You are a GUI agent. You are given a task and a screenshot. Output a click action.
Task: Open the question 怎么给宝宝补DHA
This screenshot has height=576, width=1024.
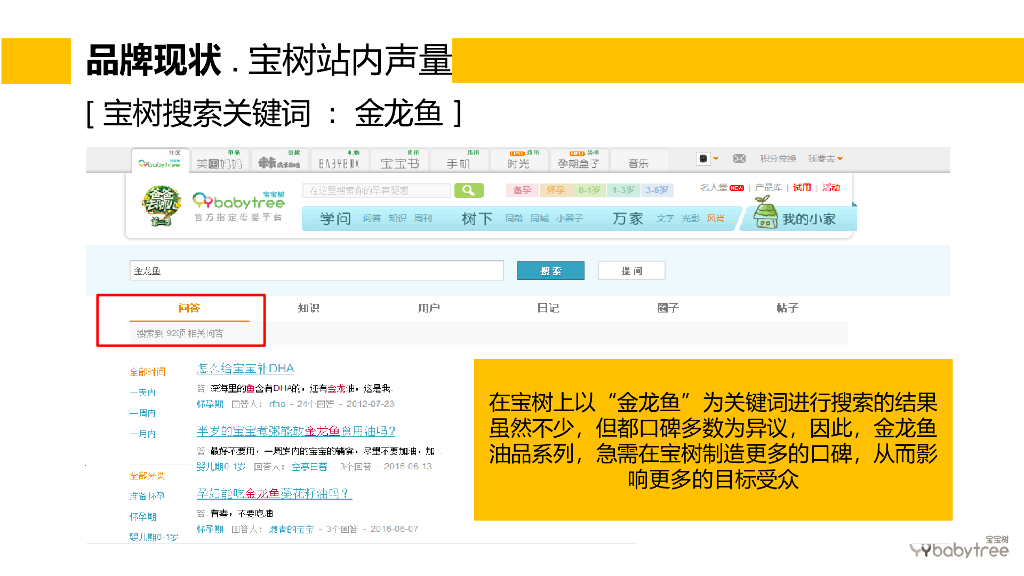pyautogui.click(x=246, y=368)
